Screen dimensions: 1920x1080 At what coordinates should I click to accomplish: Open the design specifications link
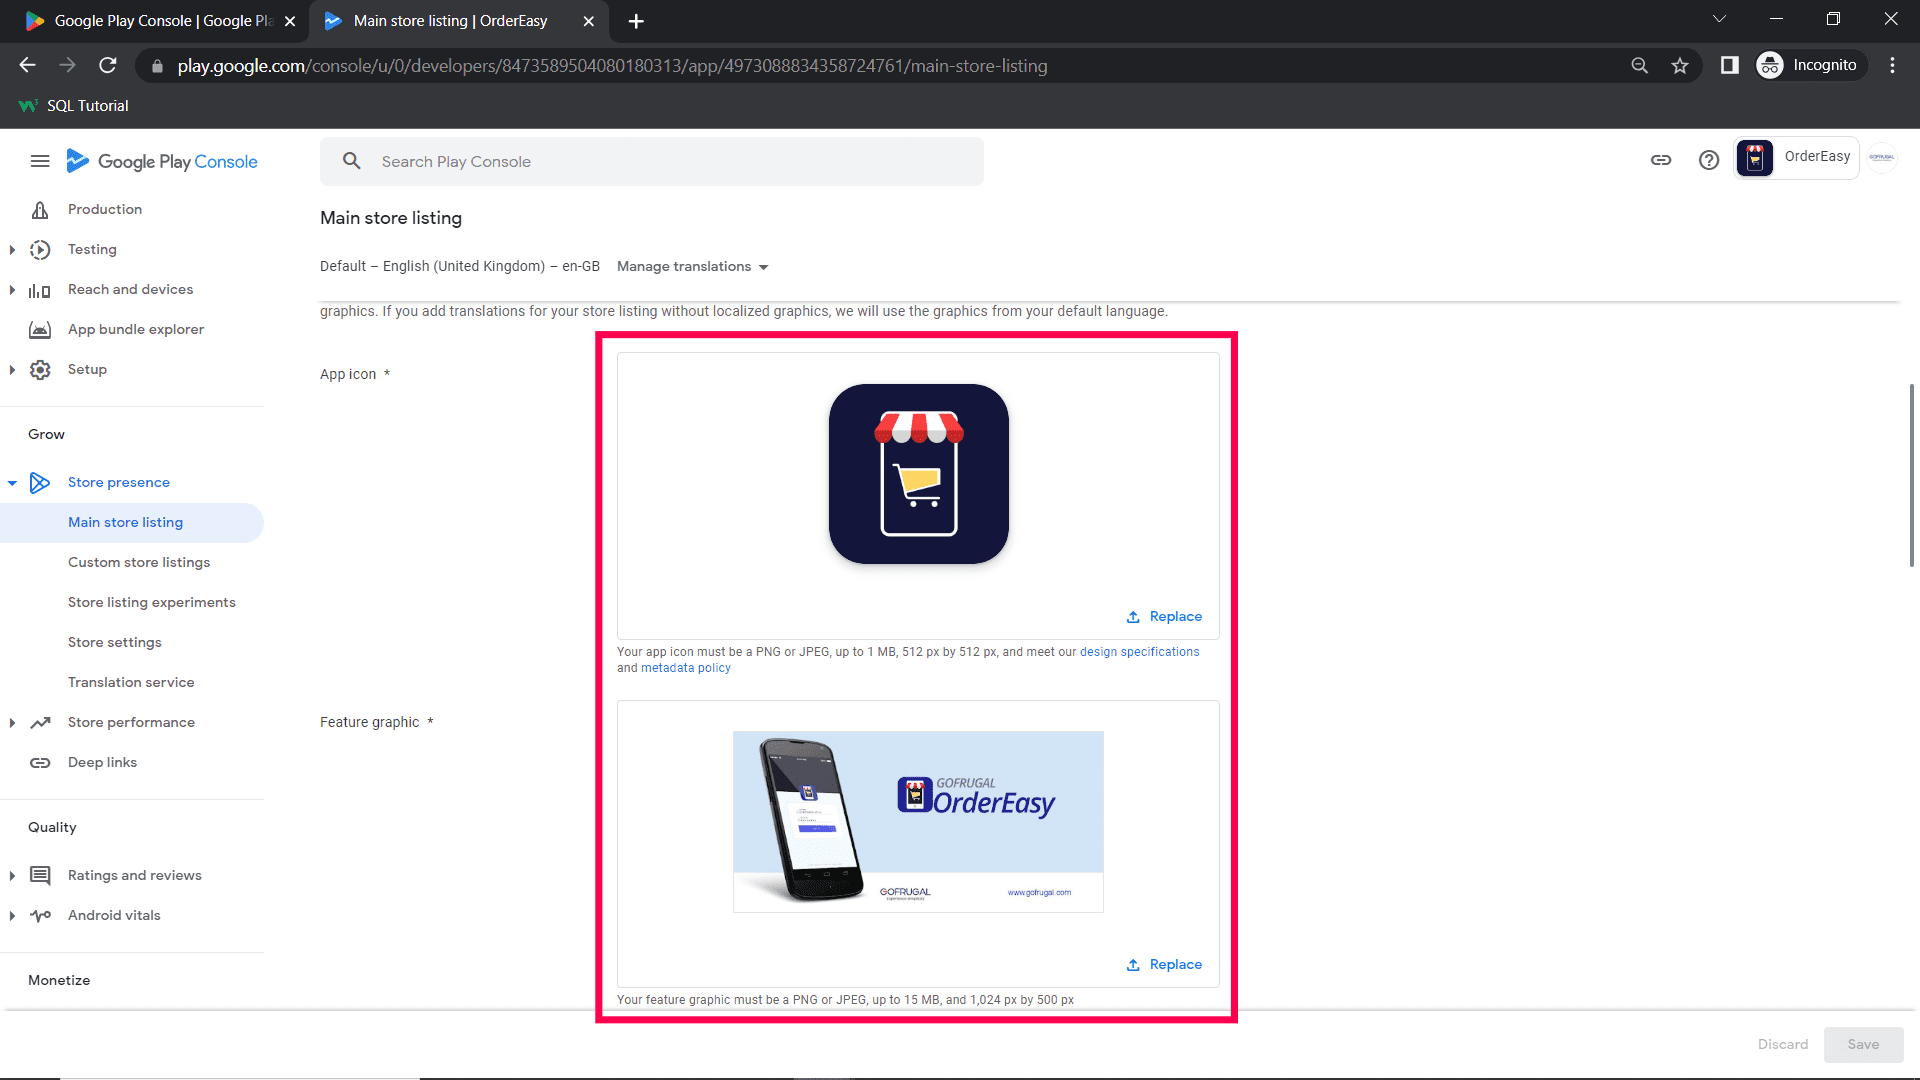pos(1139,652)
